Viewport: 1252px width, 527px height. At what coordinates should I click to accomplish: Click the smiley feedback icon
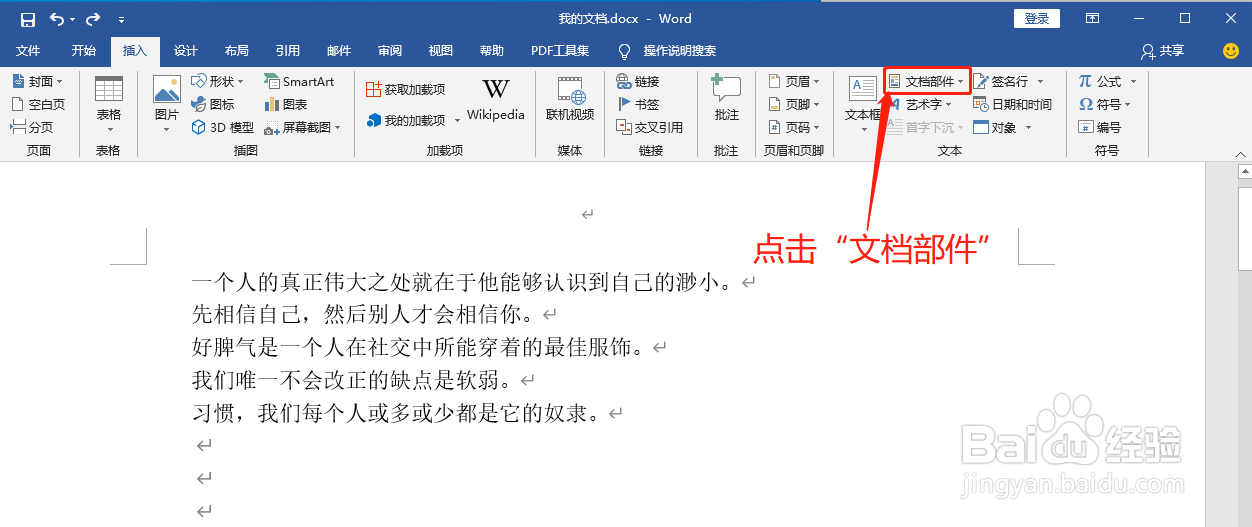pos(1231,50)
